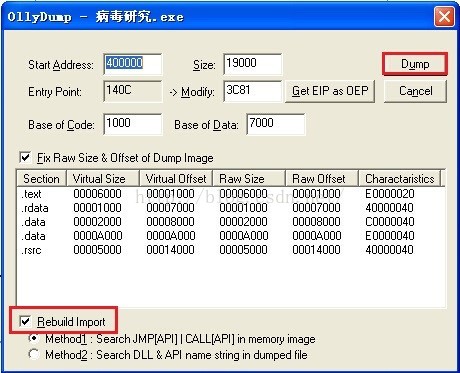Click characteristics value C0000040
460x373 pixels.
(x=390, y=222)
